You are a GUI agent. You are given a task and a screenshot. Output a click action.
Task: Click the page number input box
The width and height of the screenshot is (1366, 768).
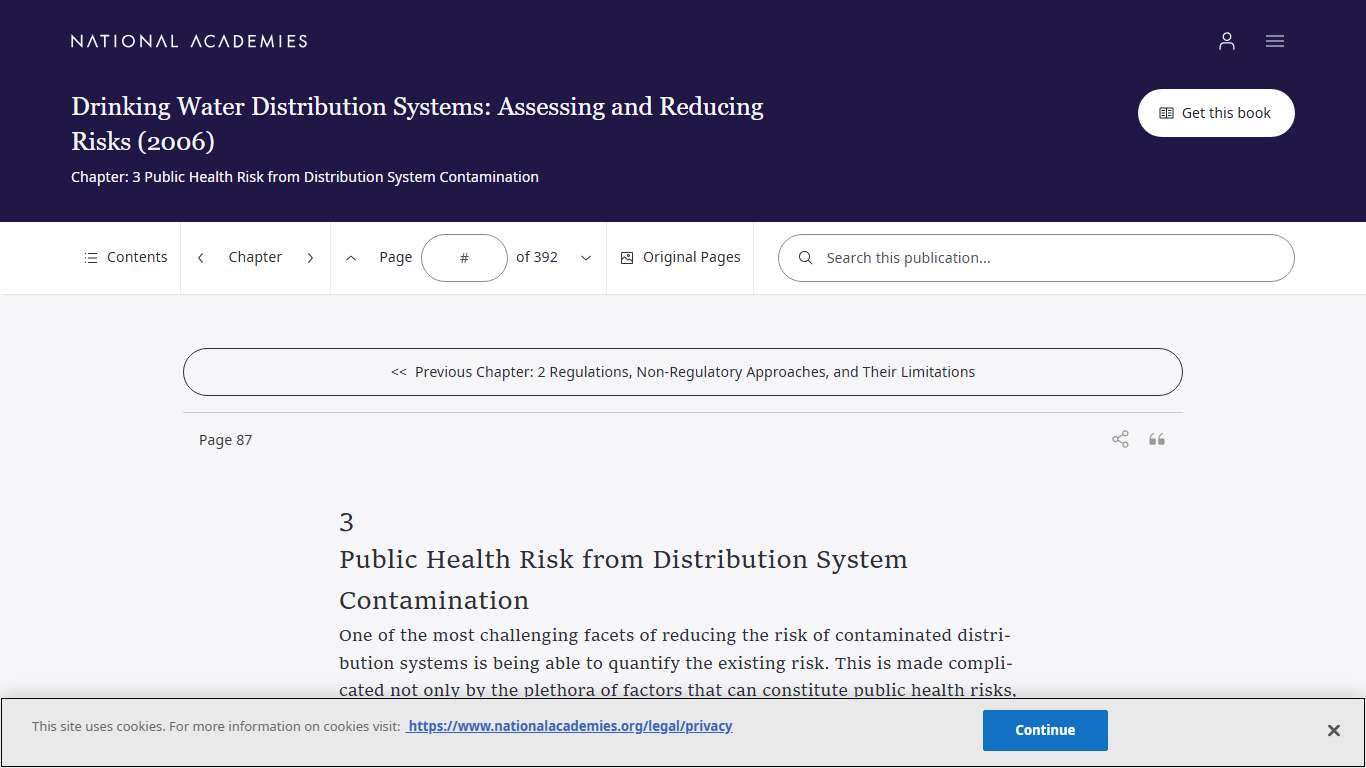click(464, 257)
